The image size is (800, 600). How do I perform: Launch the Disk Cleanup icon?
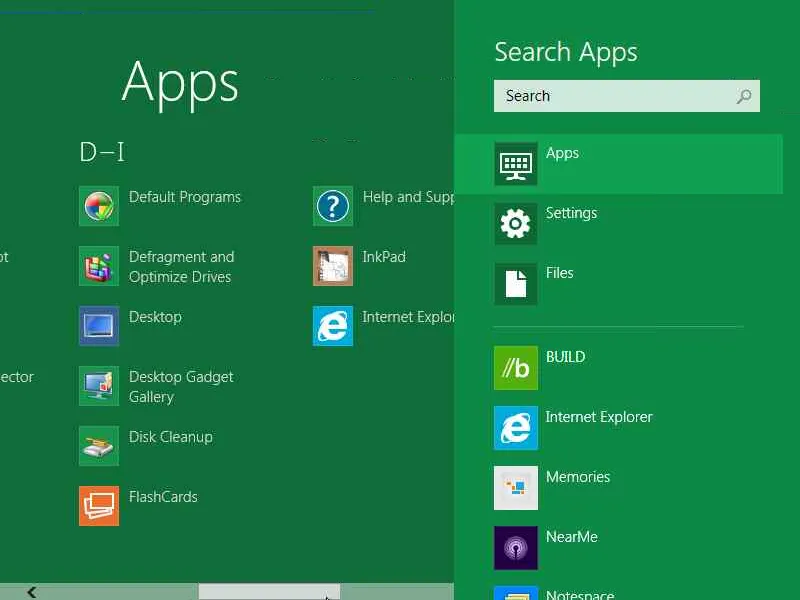click(99, 446)
